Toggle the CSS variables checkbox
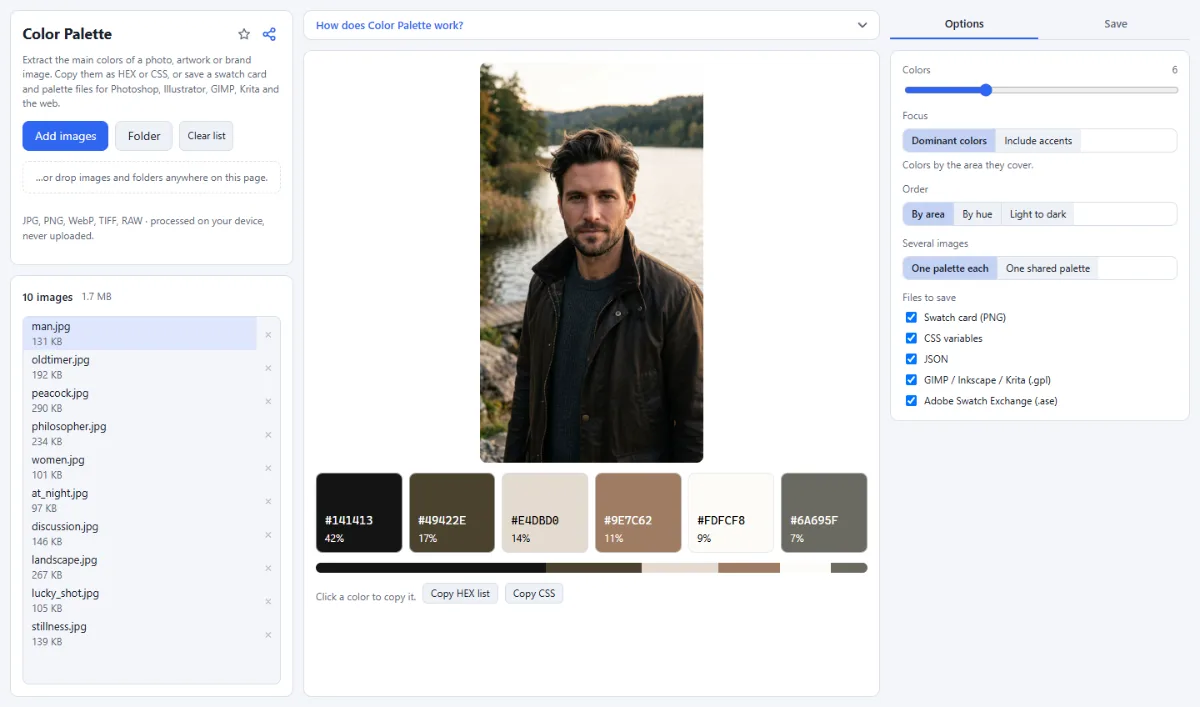The height and width of the screenshot is (707, 1200). (911, 338)
